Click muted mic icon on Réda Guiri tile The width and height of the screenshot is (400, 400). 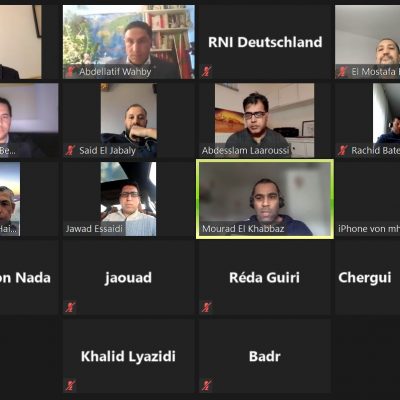tap(206, 307)
